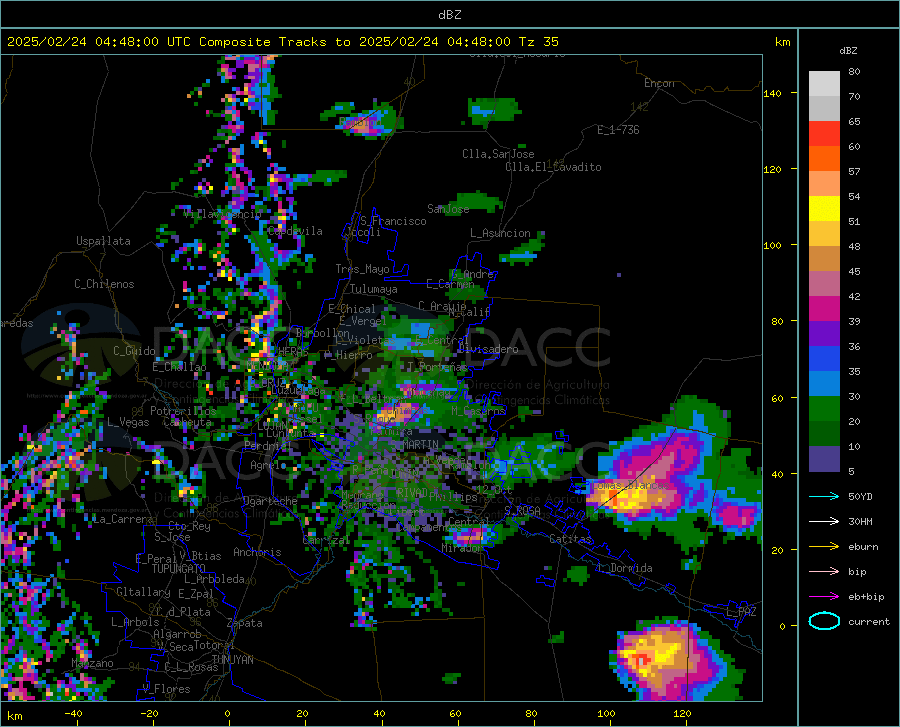The image size is (900, 727).
Task: Click the 'Potrerillos' map label
Action: 183,411
